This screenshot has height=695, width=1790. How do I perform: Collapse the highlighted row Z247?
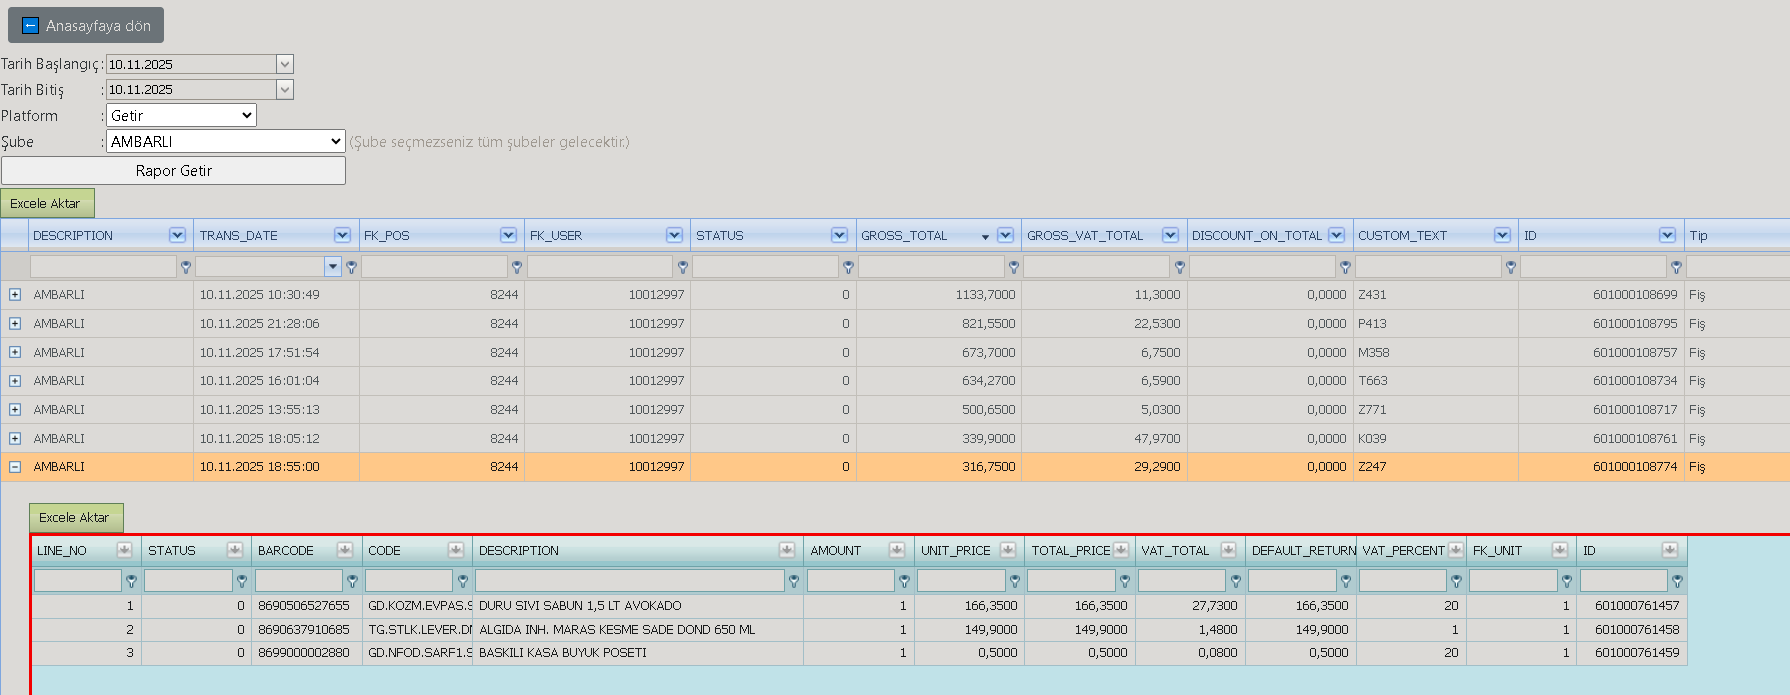[15, 467]
